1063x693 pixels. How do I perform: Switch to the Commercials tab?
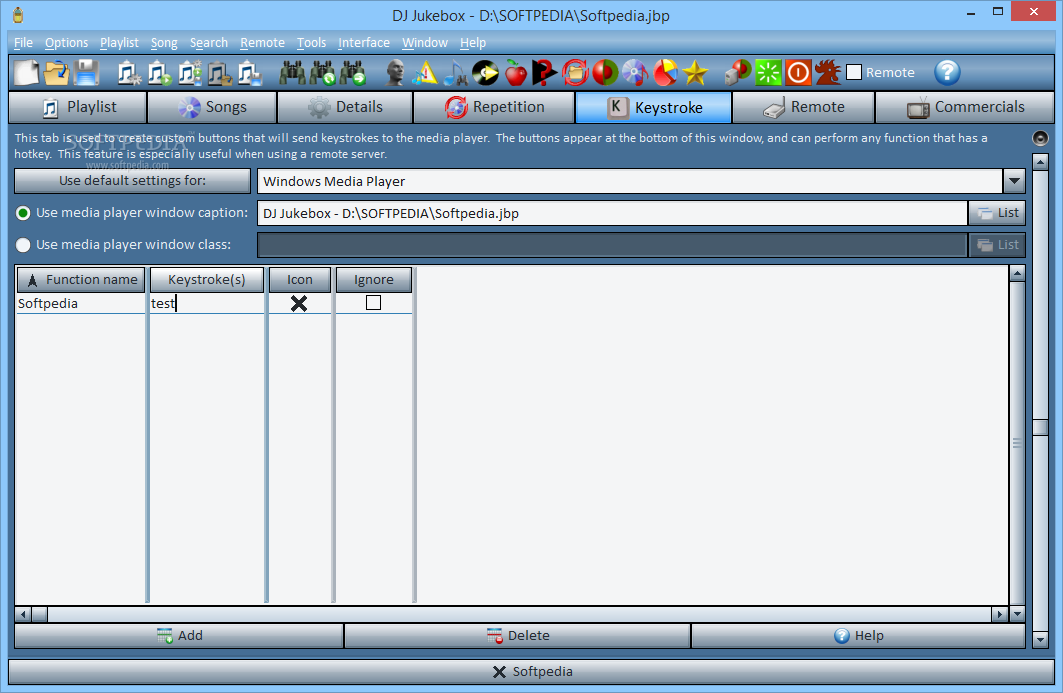[965, 107]
